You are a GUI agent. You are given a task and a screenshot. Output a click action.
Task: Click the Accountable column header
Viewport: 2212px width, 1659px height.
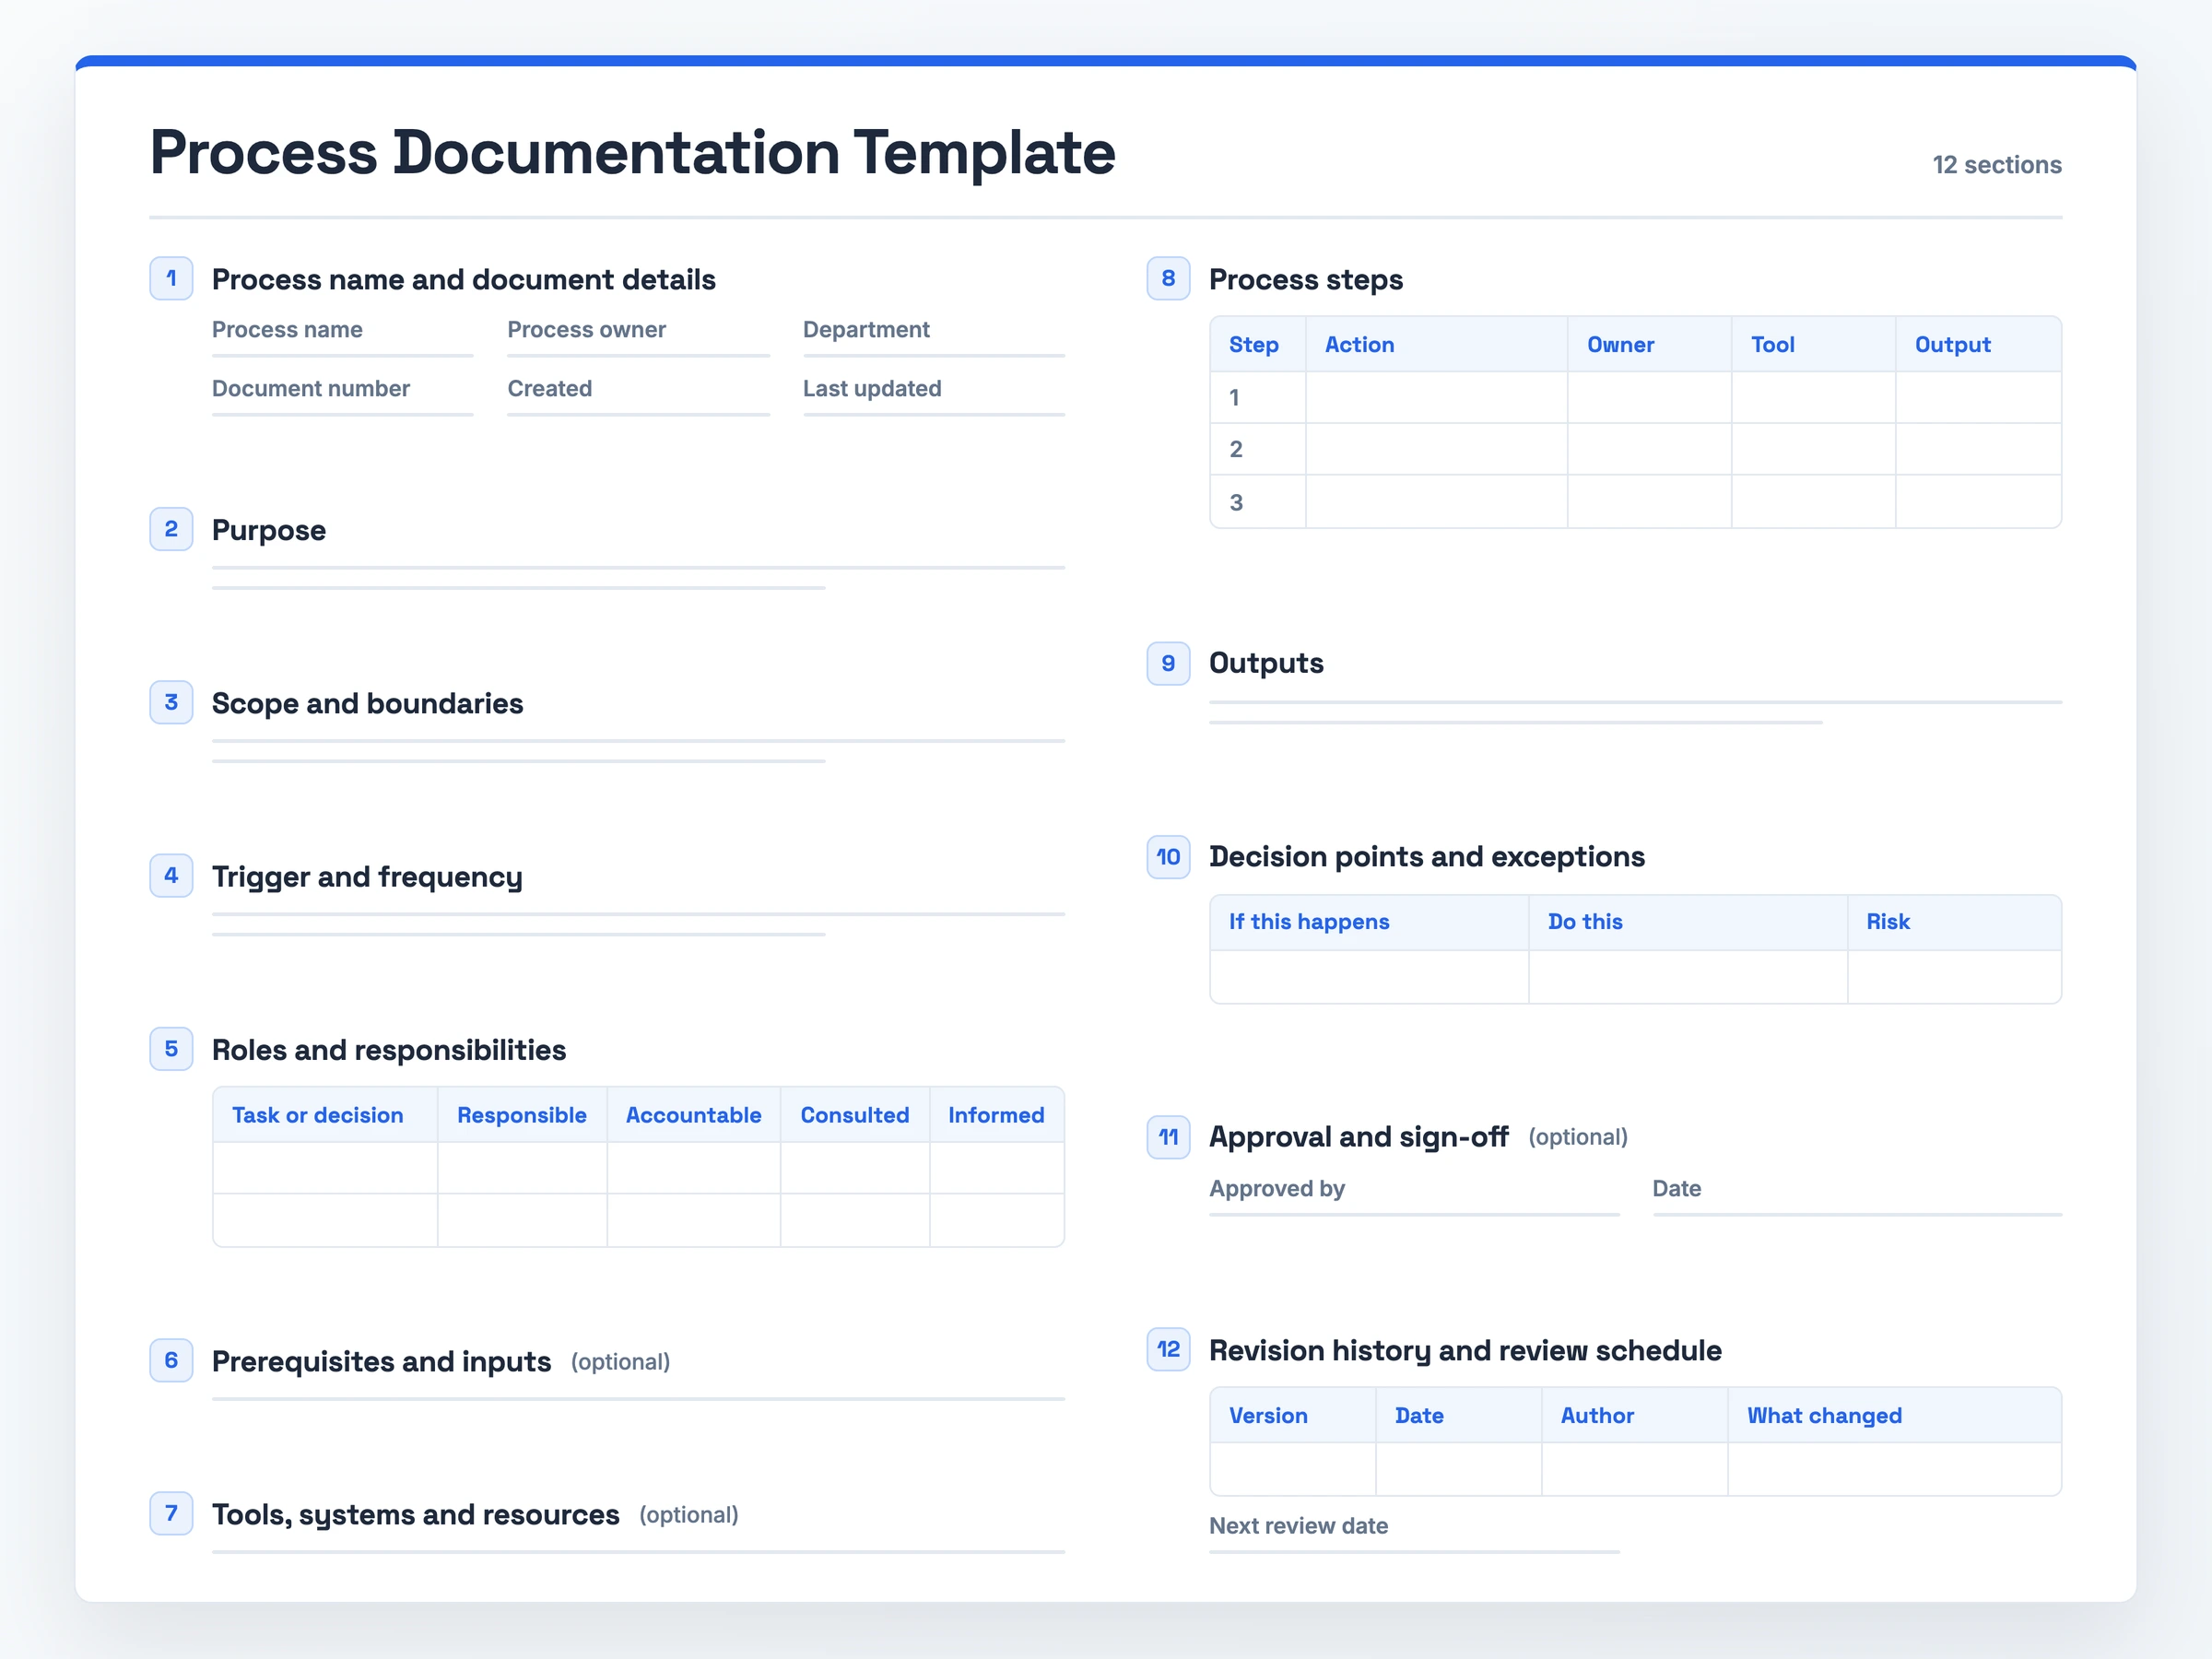(x=693, y=1115)
